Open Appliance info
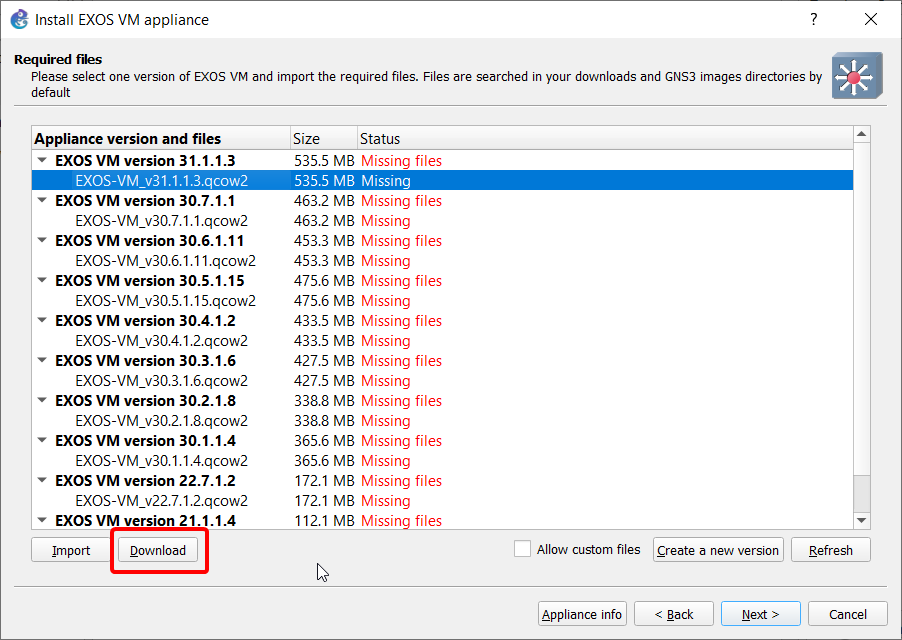 pos(582,614)
